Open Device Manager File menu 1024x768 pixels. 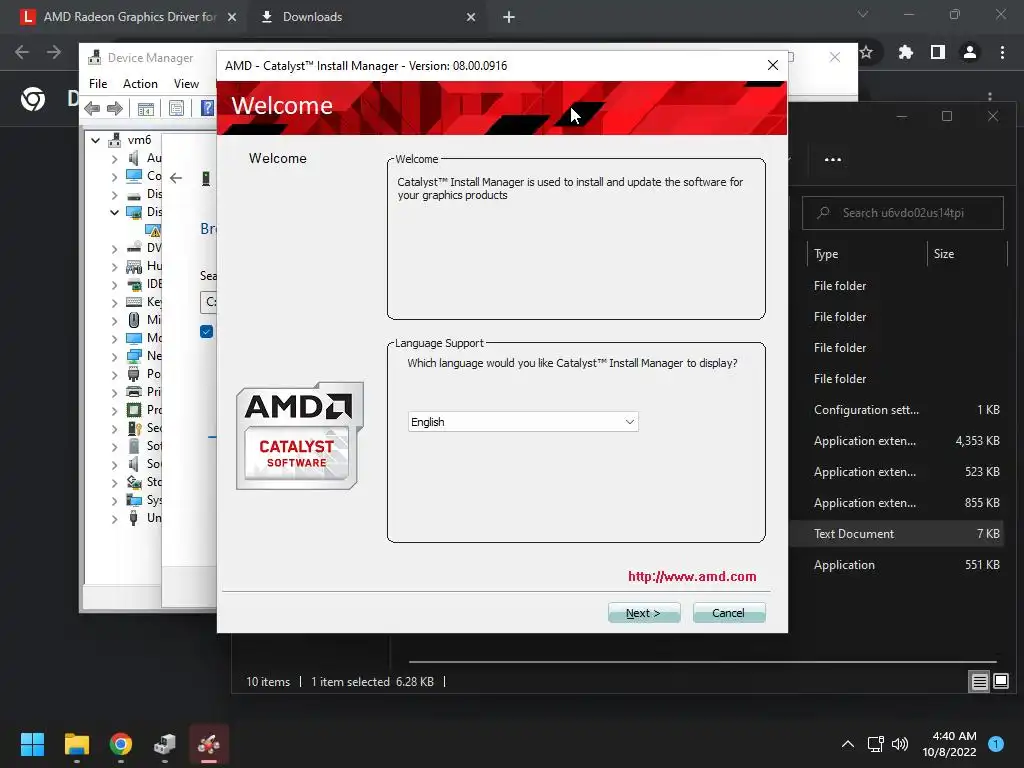click(98, 84)
